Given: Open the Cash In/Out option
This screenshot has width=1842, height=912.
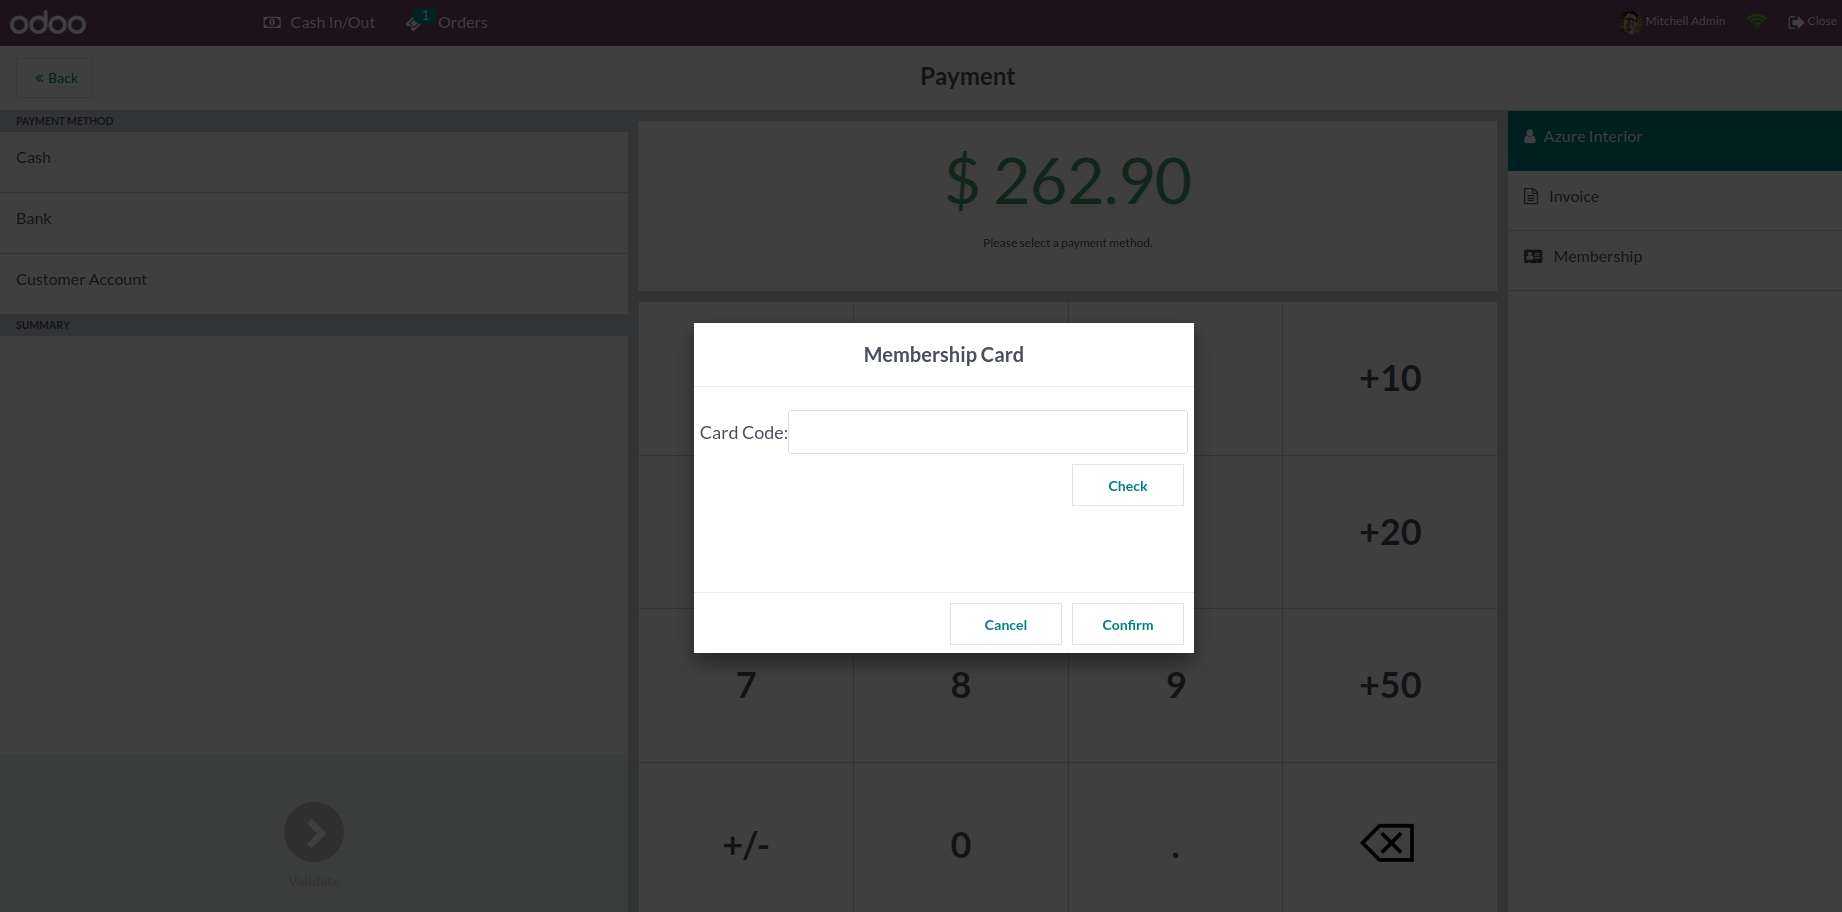Looking at the screenshot, I should [x=319, y=22].
